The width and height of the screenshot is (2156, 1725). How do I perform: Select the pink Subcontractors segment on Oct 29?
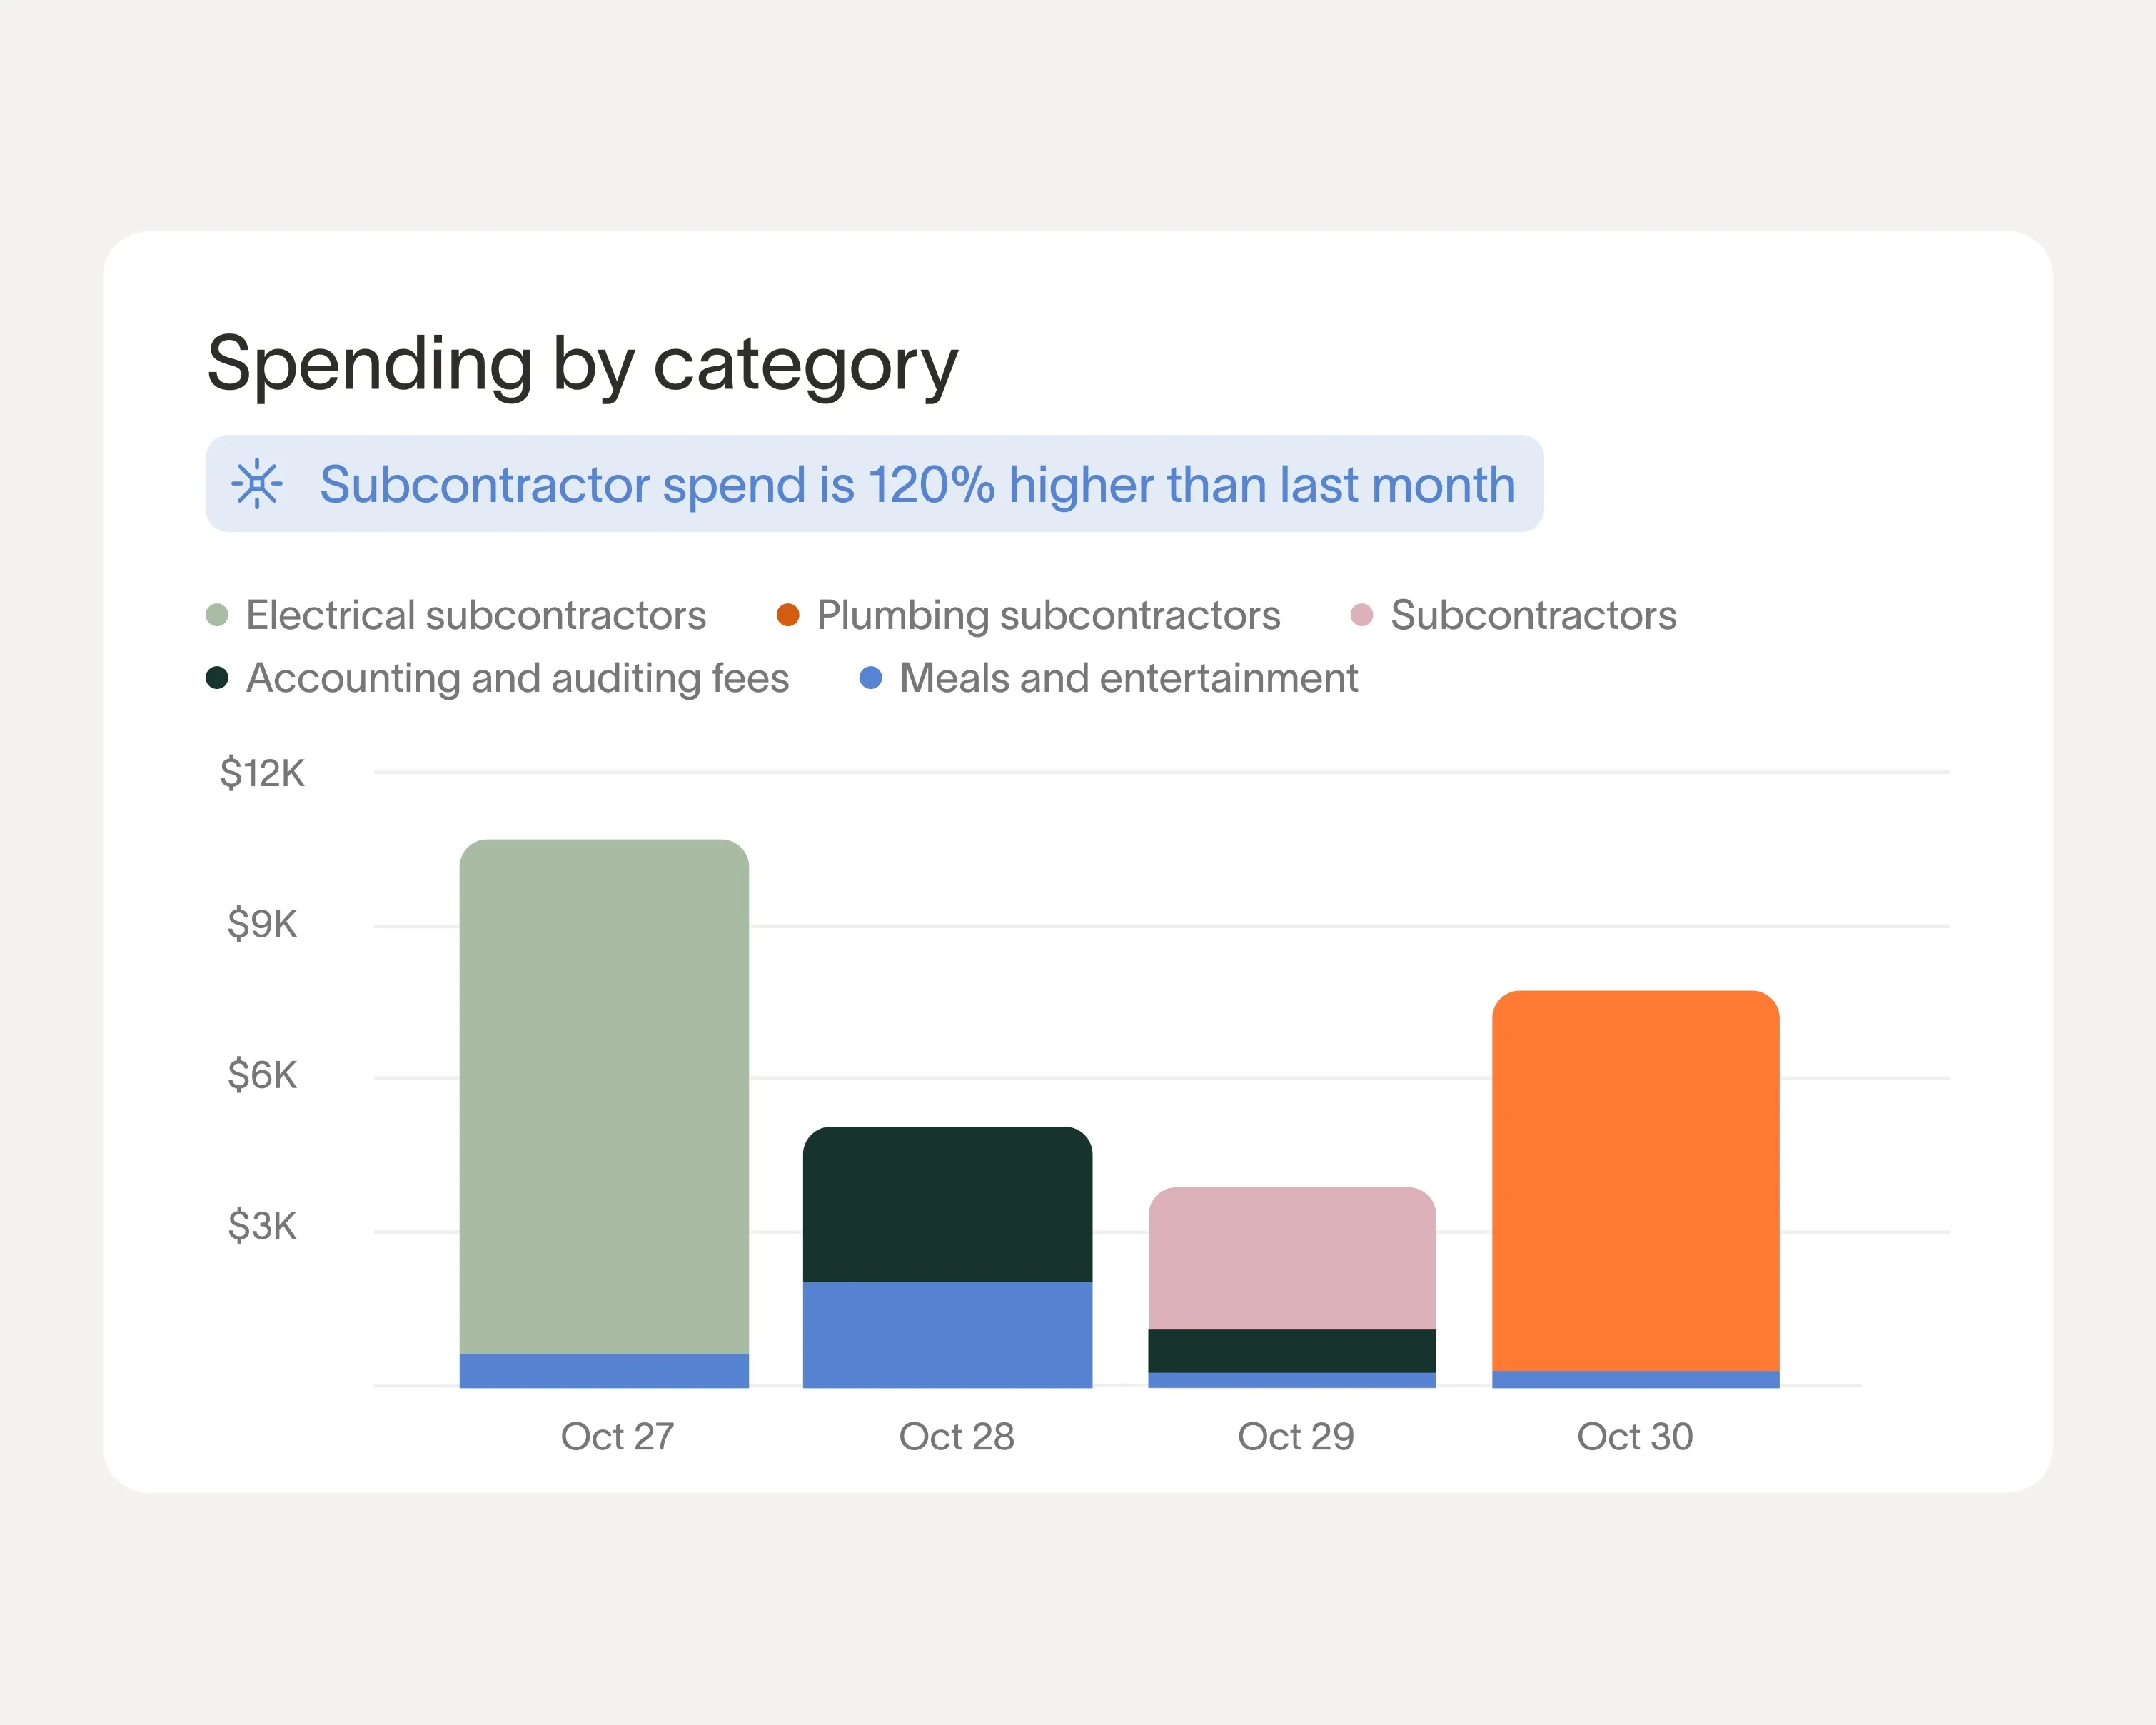(1291, 1258)
